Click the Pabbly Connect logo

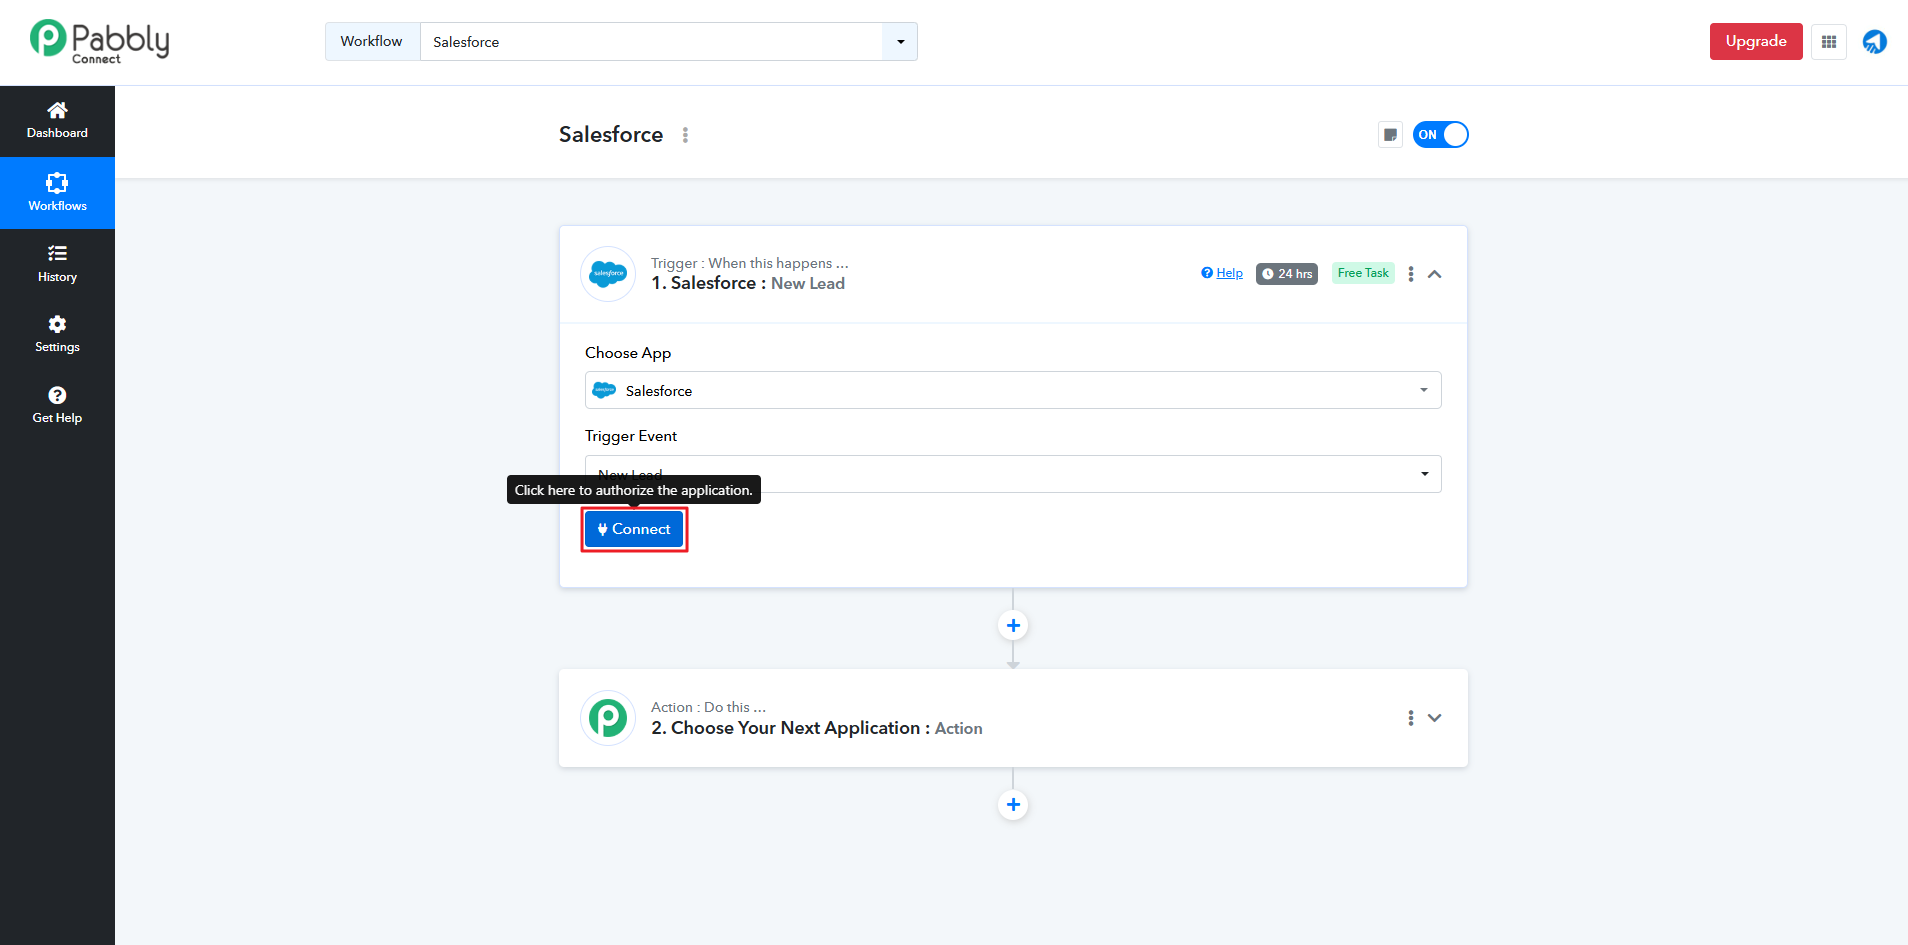[x=99, y=42]
